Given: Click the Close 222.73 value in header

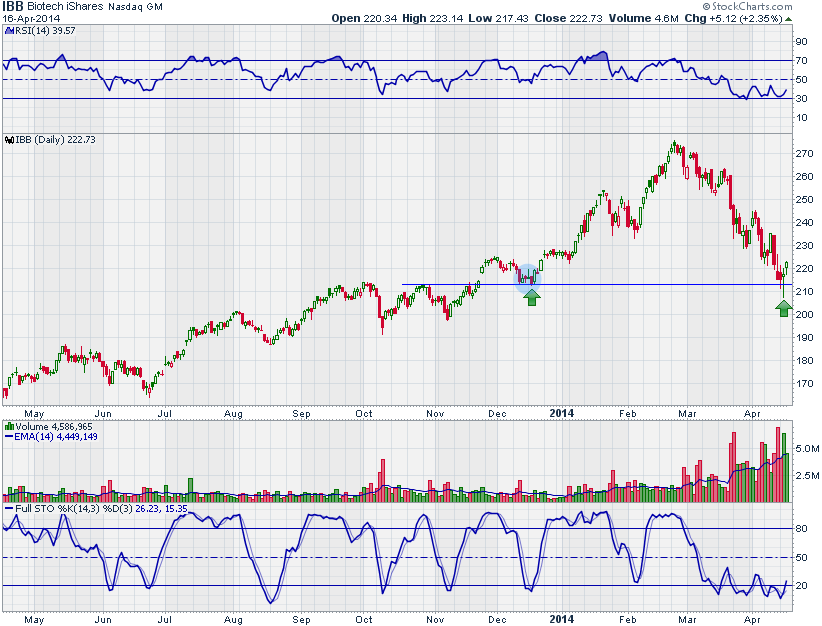Looking at the screenshot, I should [x=568, y=18].
